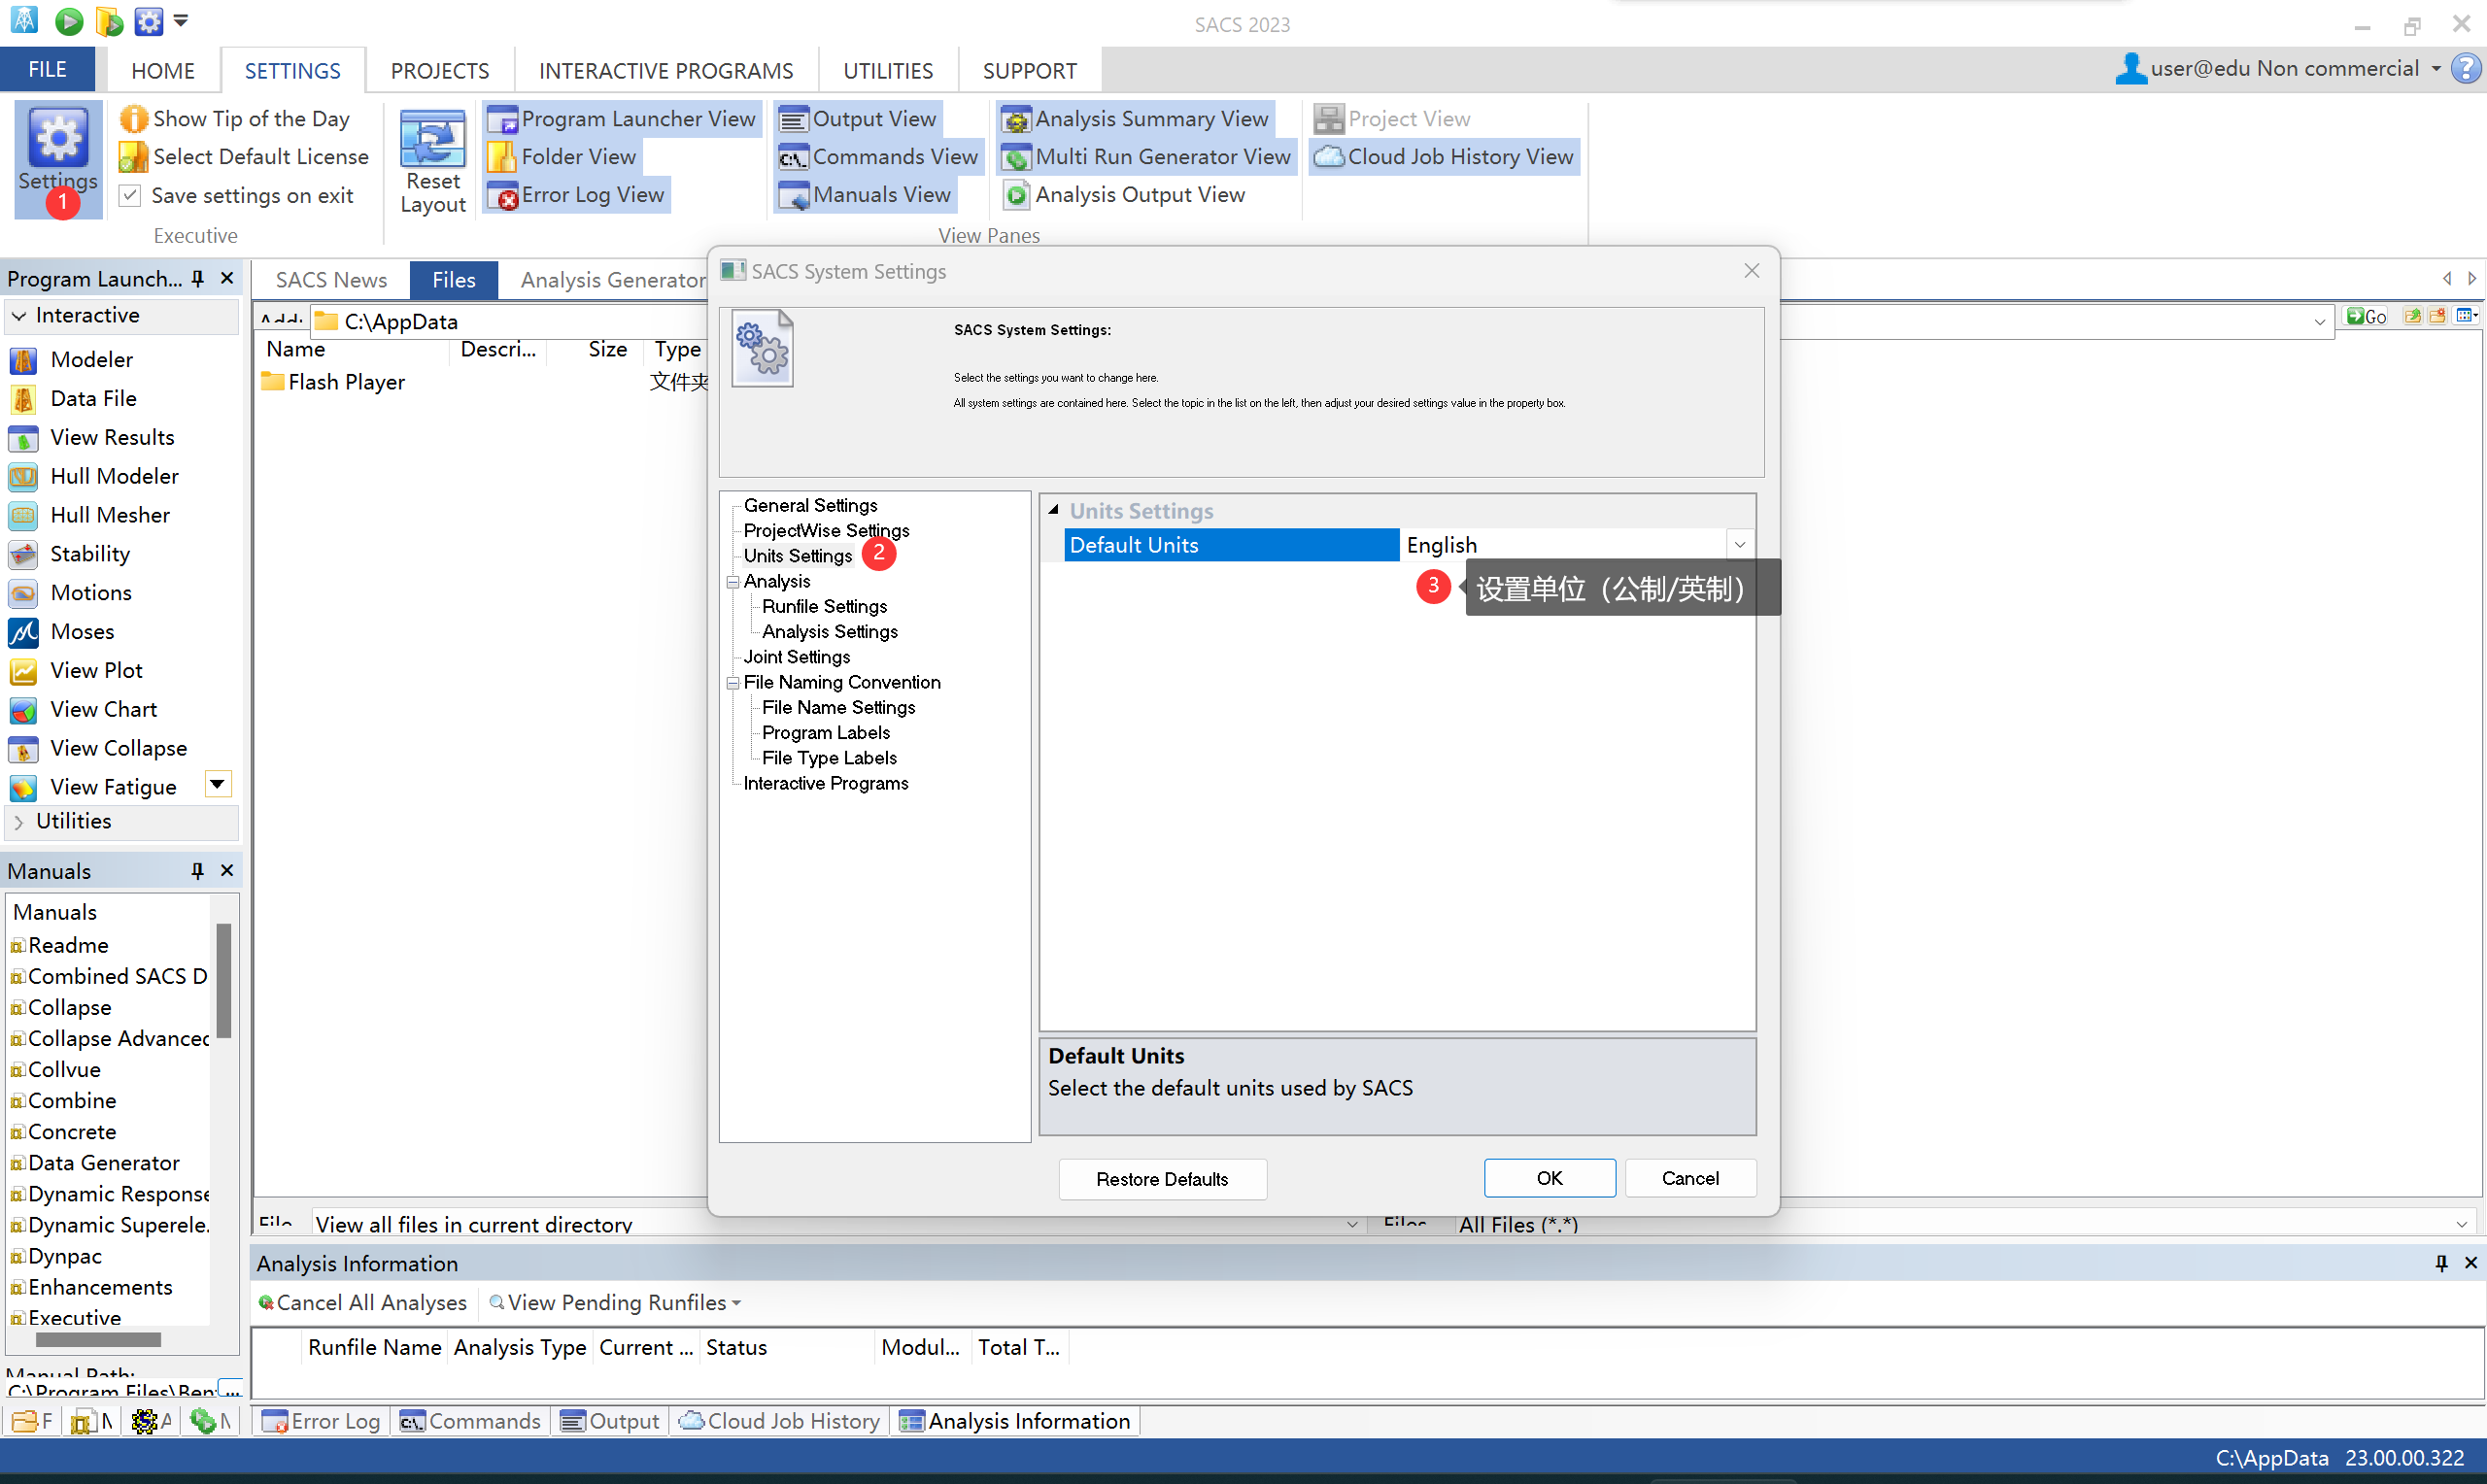The height and width of the screenshot is (1484, 2487).
Task: Click the large Settings gear icon
Action: (58, 140)
